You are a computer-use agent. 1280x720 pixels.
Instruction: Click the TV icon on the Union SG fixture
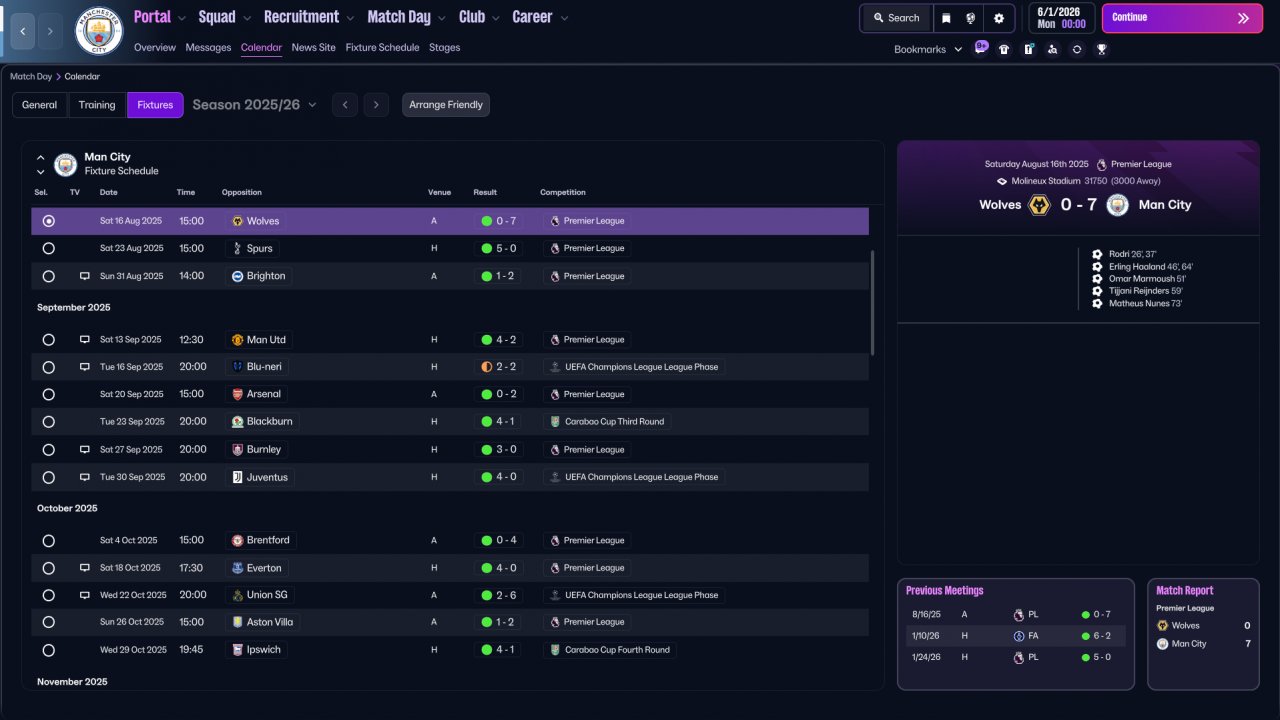[x=85, y=595]
